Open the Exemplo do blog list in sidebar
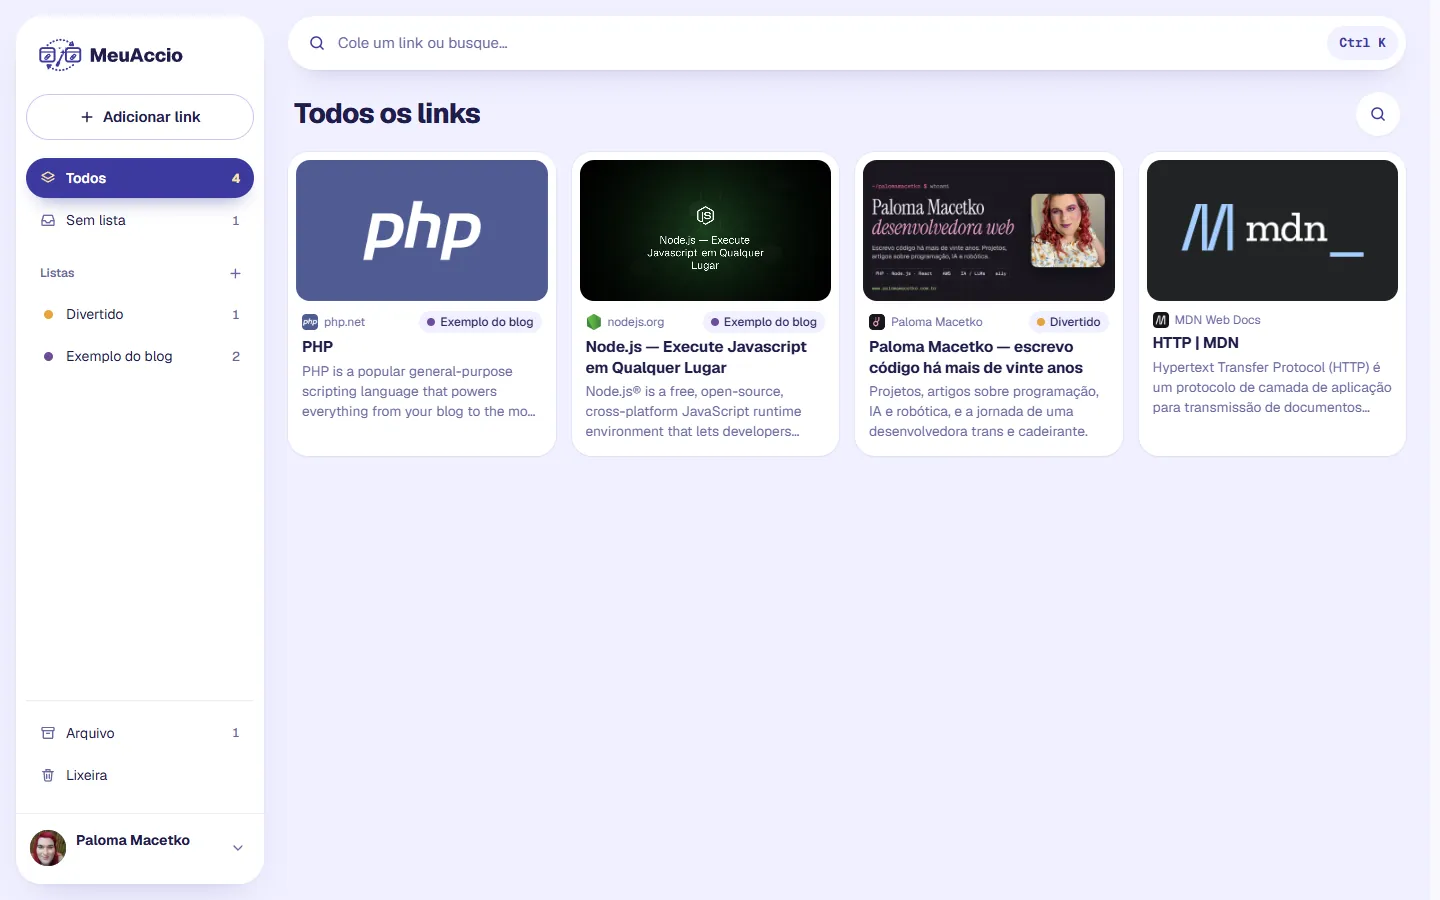 (140, 356)
